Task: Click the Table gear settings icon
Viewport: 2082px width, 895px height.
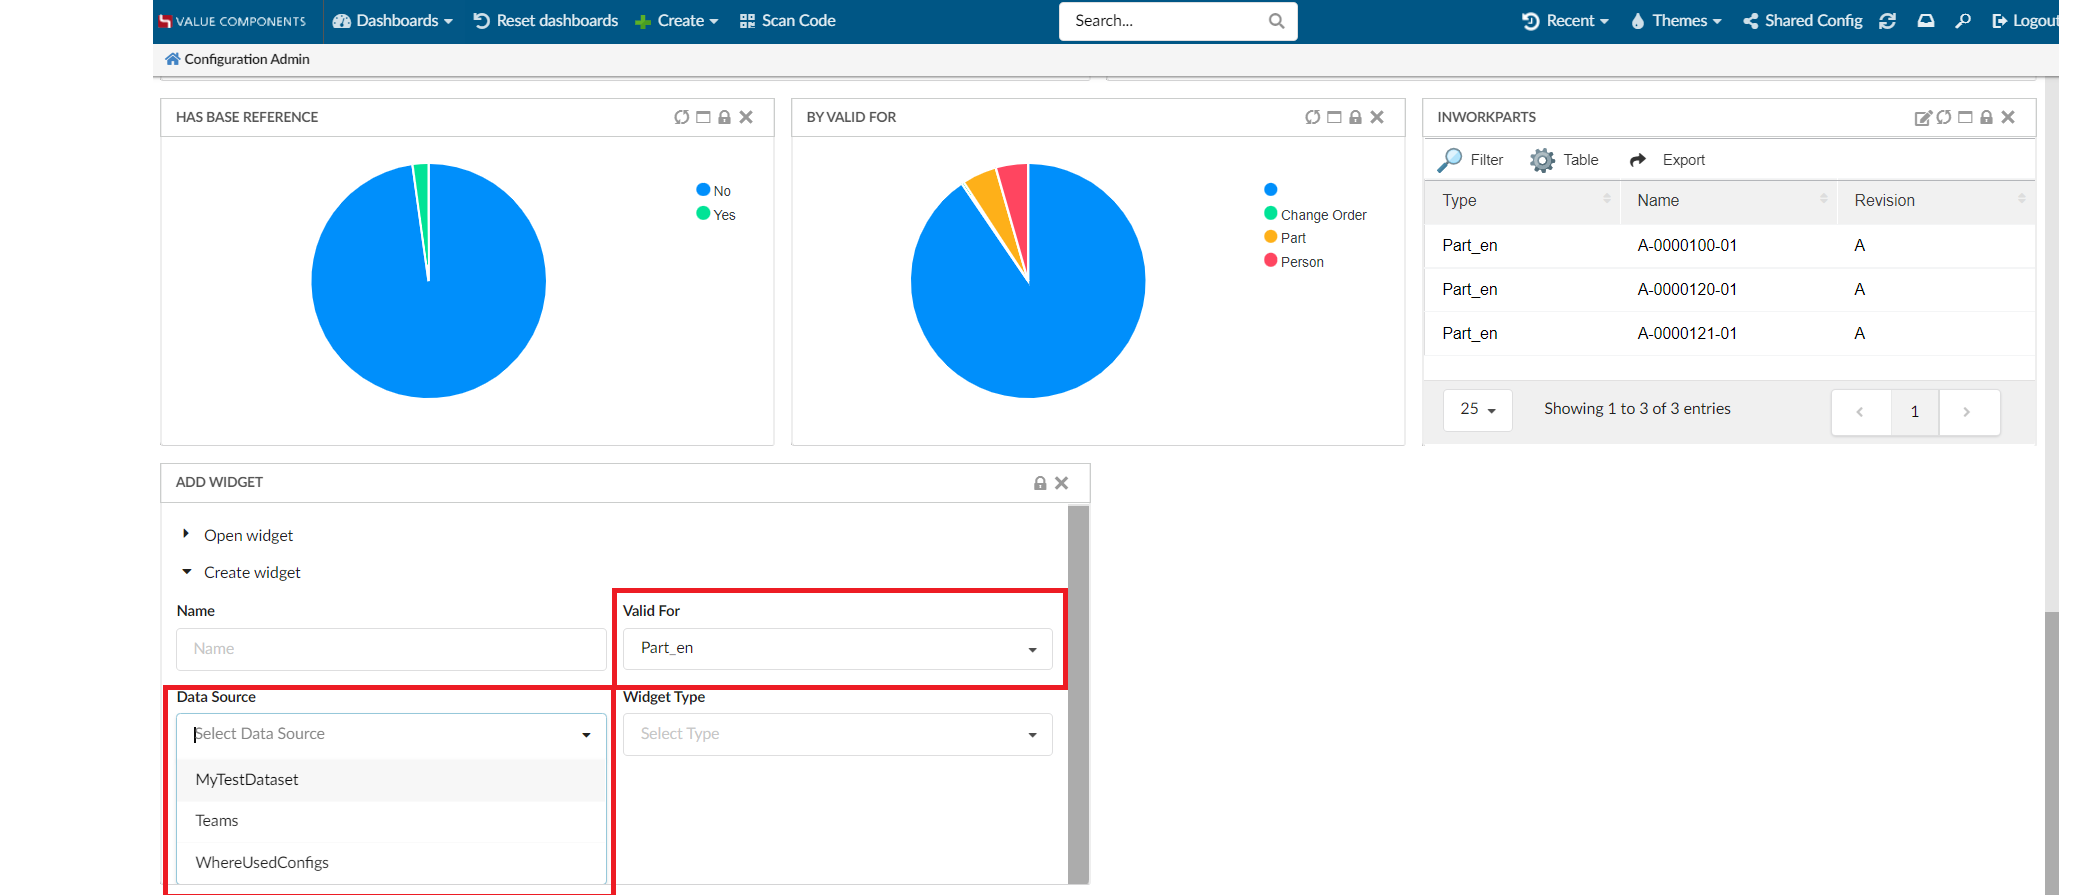Action: [1542, 160]
